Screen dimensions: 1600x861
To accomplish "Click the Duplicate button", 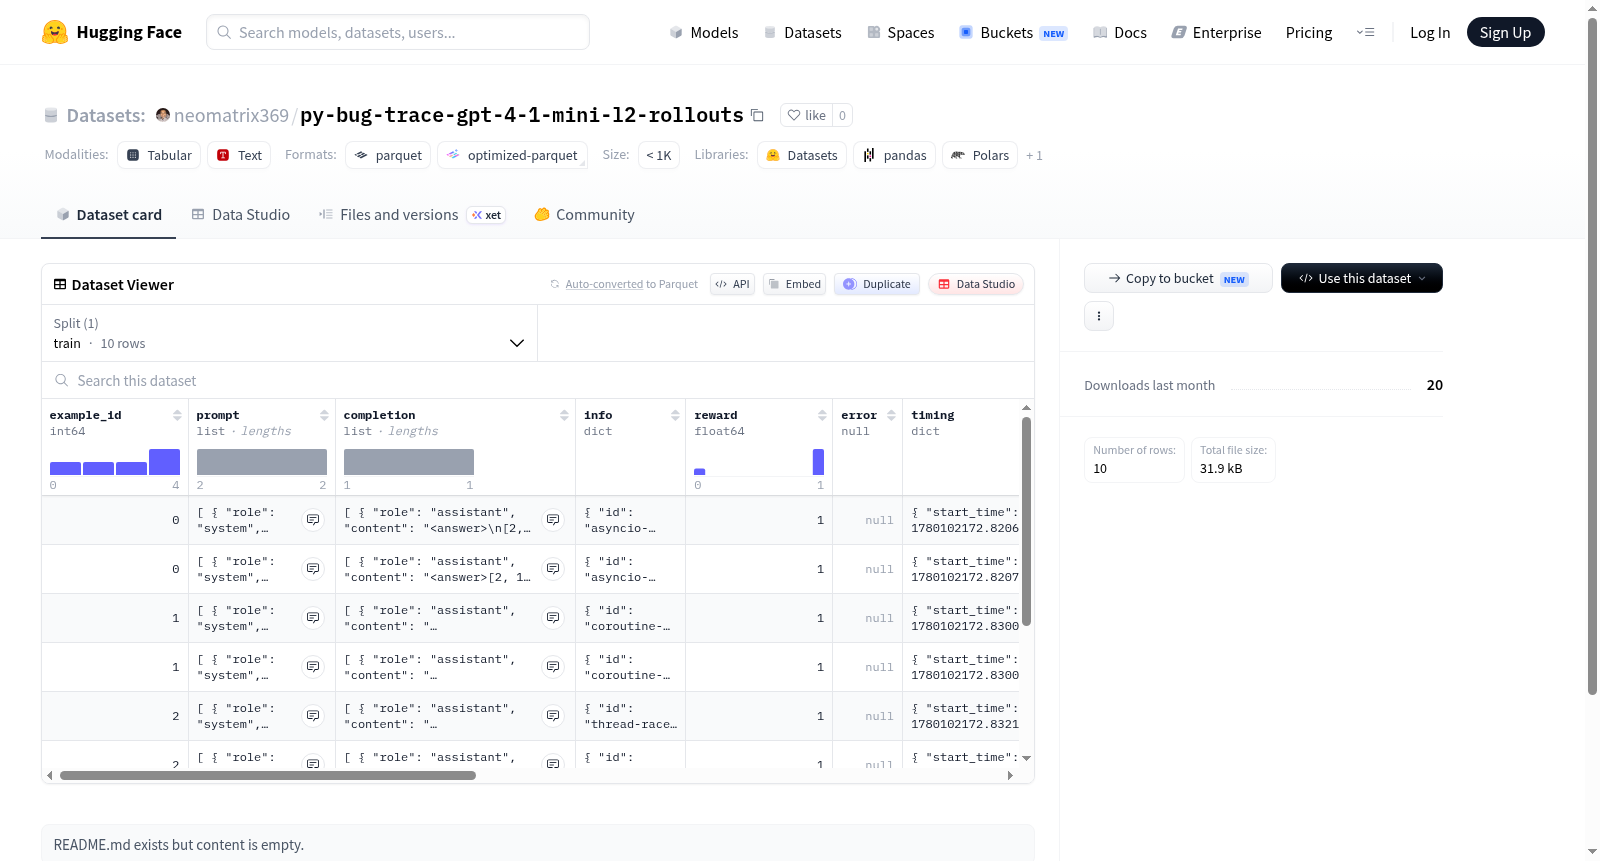I will click(877, 284).
